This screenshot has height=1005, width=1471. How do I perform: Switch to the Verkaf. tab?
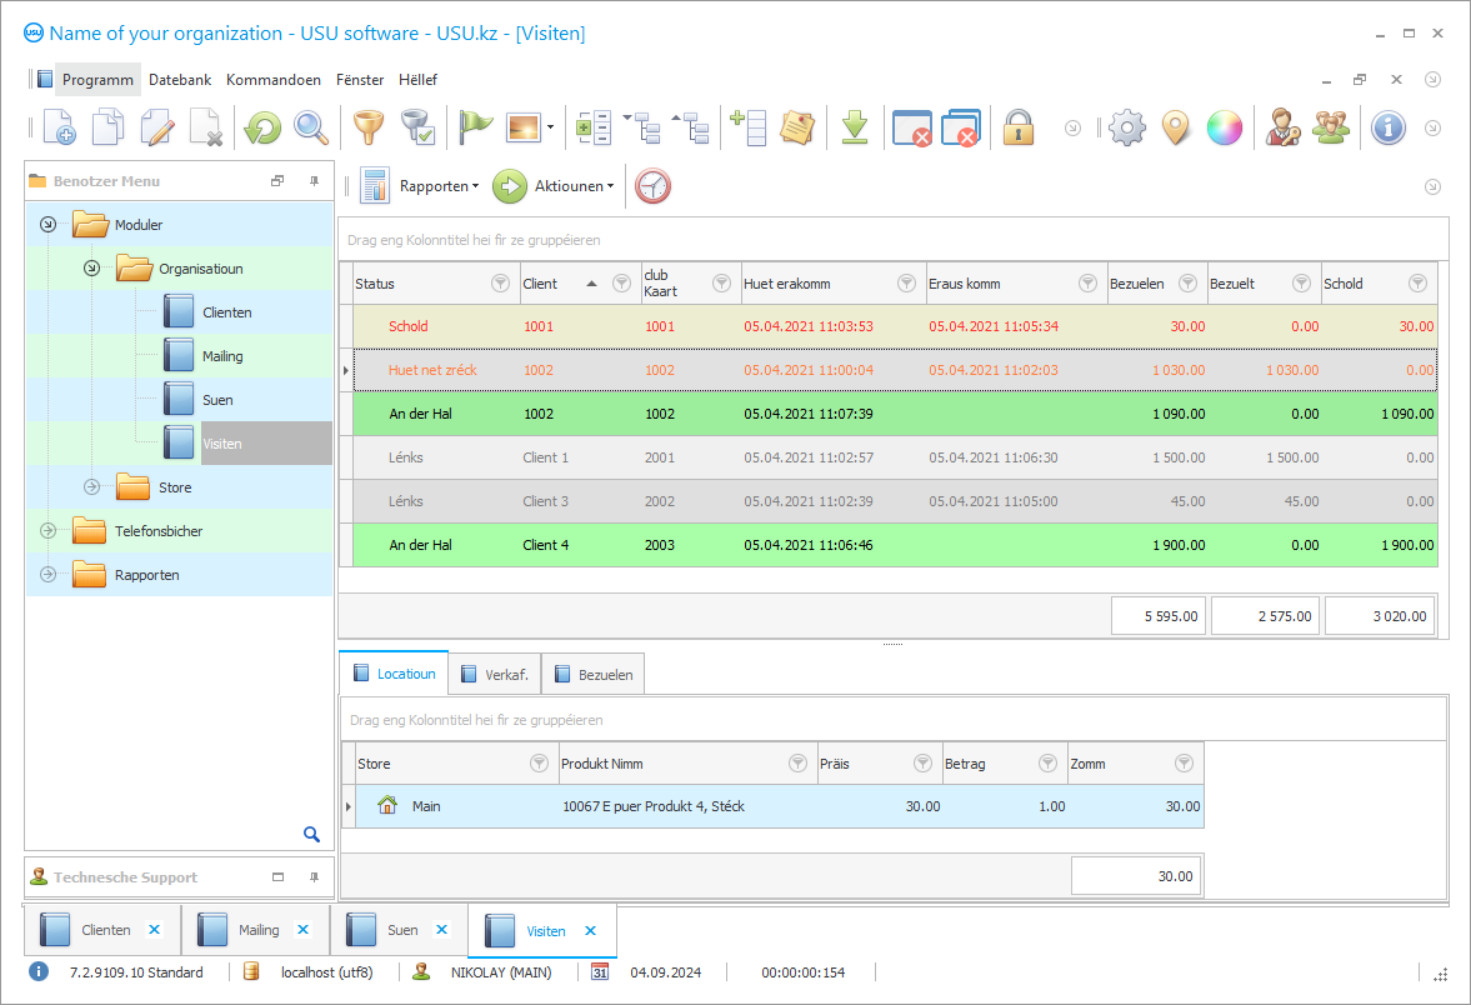(x=495, y=673)
